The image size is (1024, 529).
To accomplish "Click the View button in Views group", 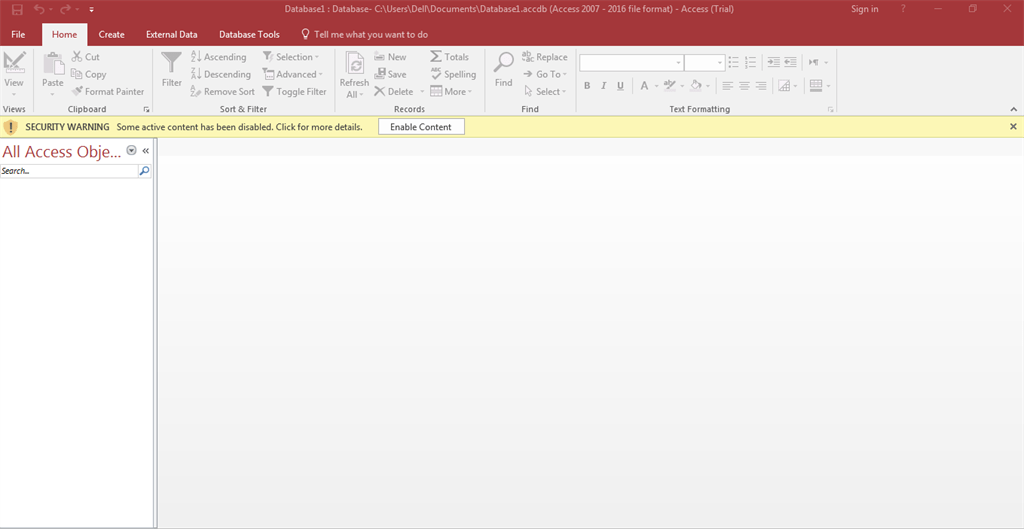I will (14, 73).
